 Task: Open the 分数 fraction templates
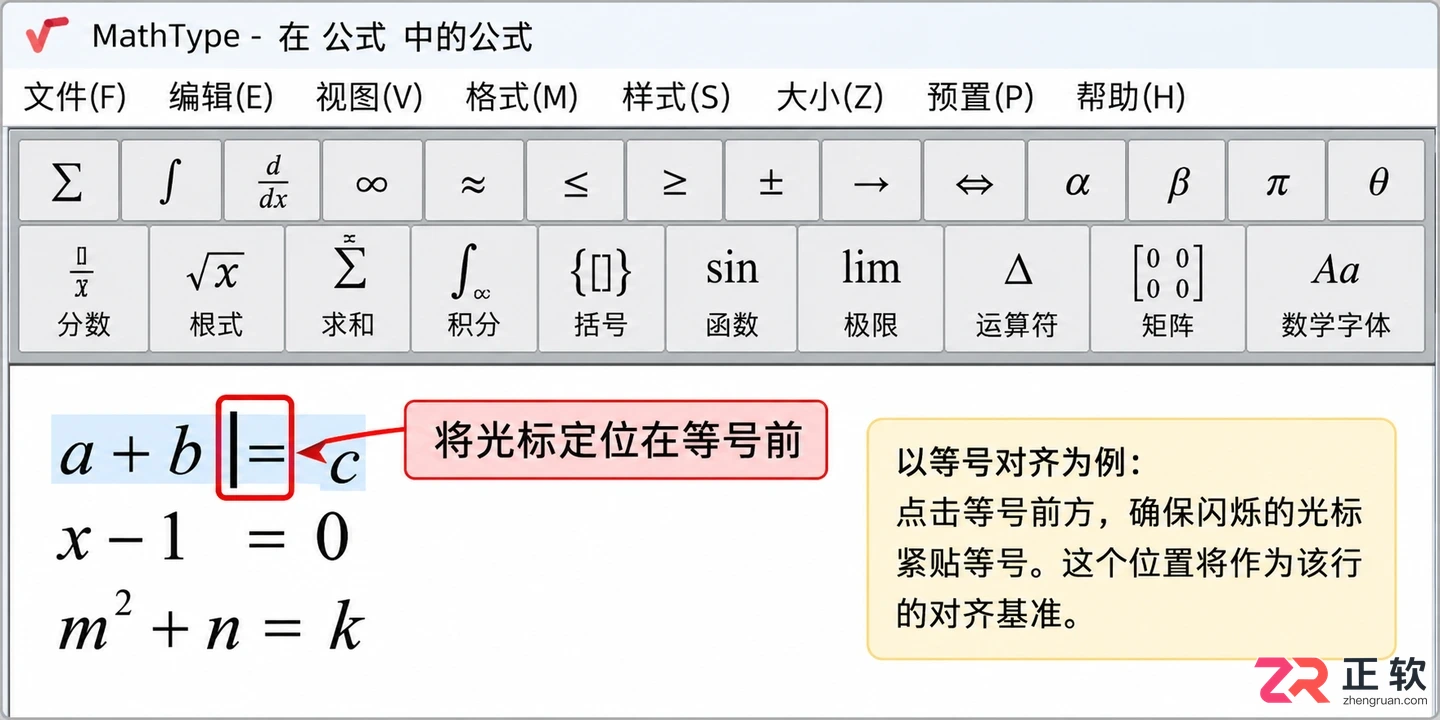click(x=84, y=289)
